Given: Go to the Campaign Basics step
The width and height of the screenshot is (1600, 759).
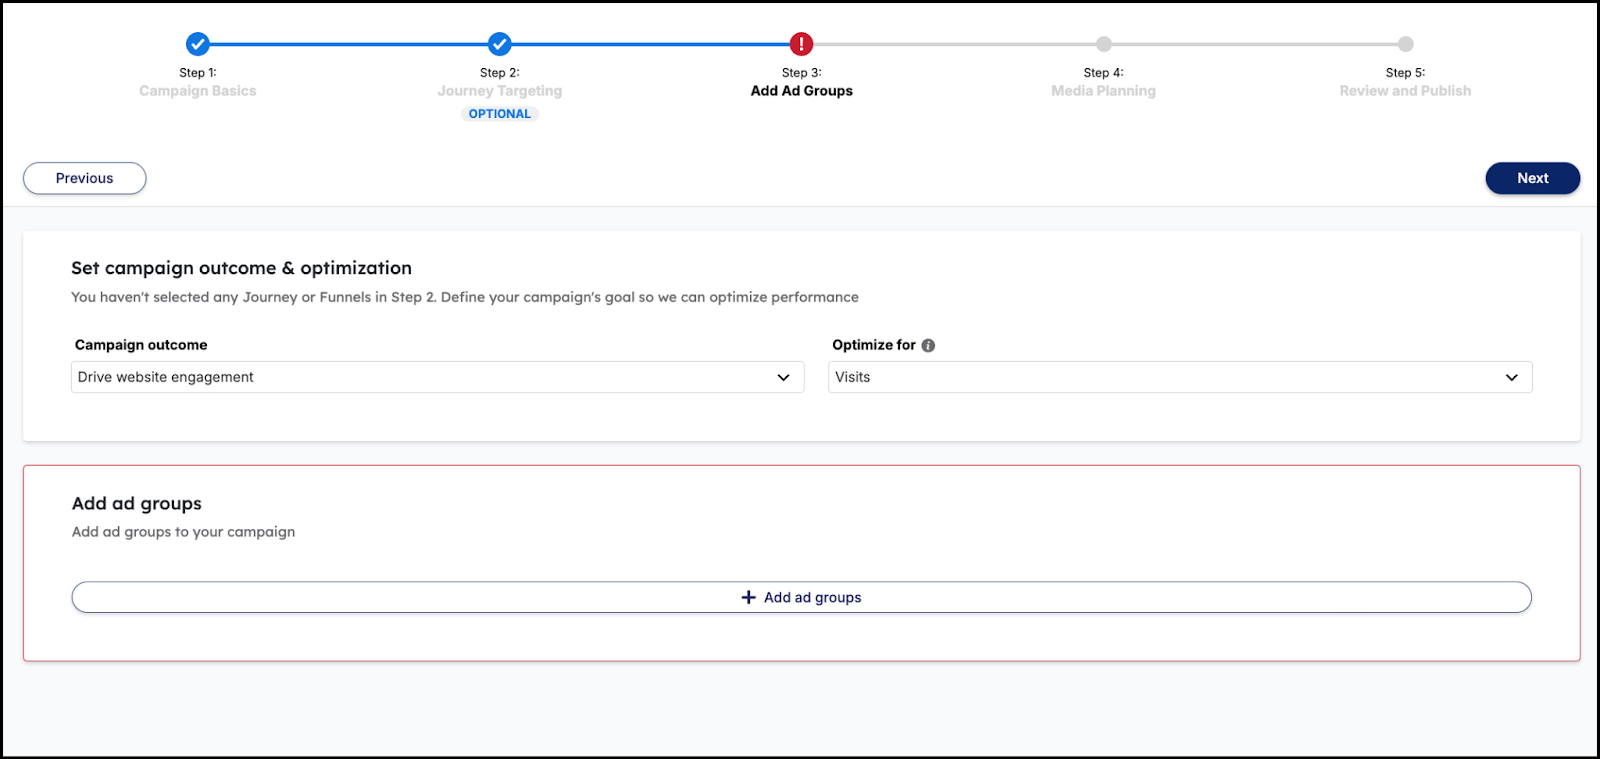Looking at the screenshot, I should [x=198, y=91].
